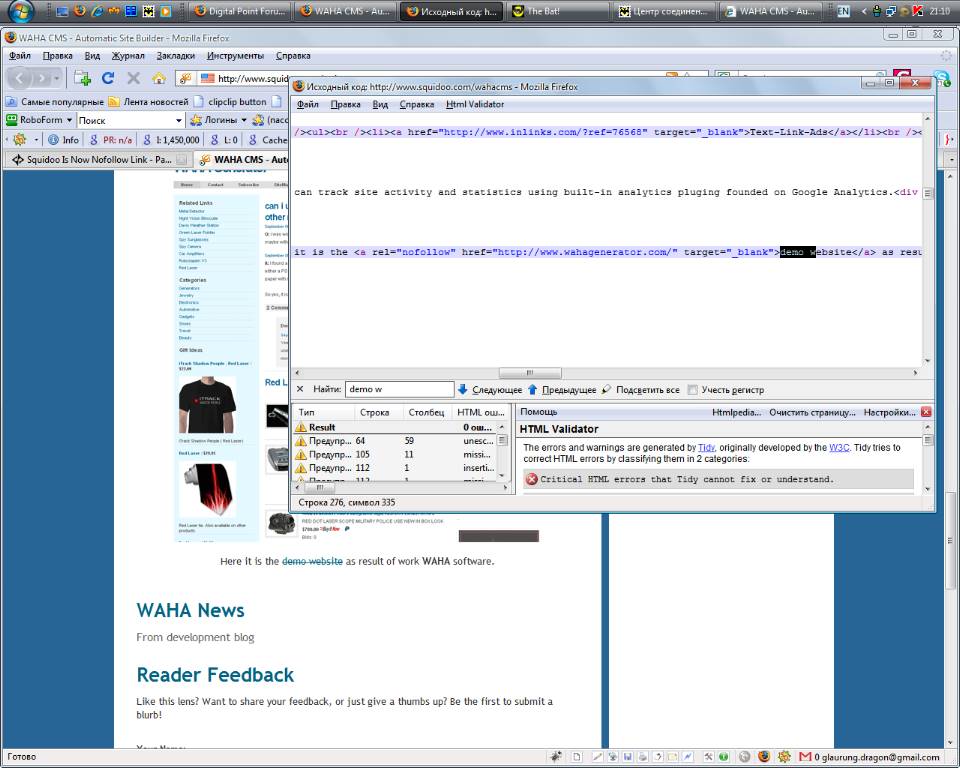Click the 'I: 1,450,000' indexed pages indicator
This screenshot has width=960, height=768.
click(171, 140)
